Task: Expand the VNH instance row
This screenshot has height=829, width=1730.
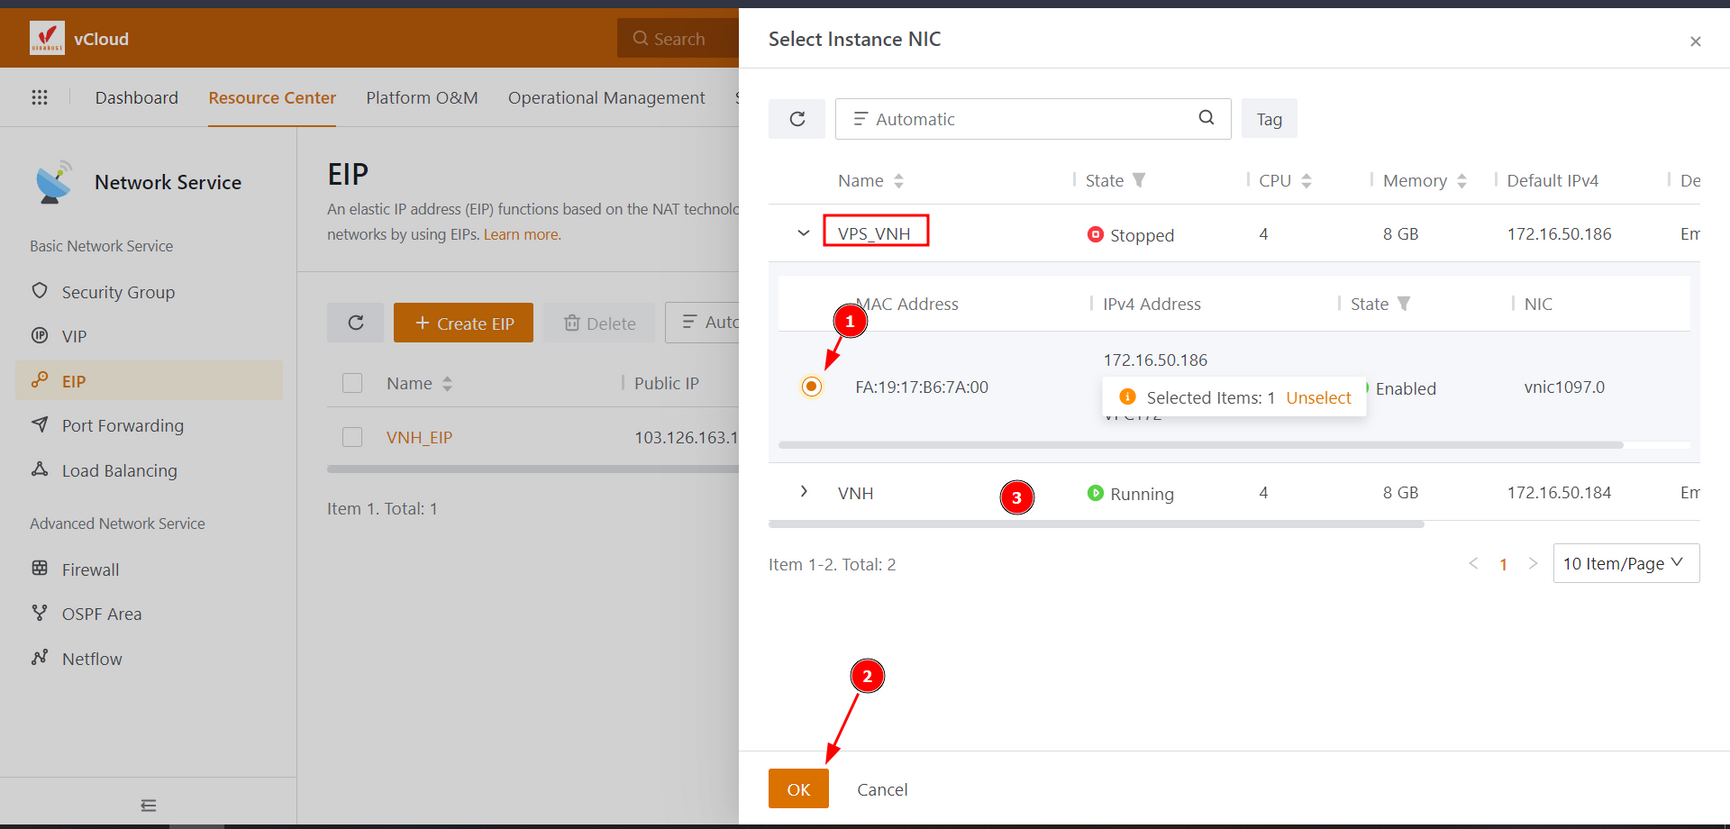Action: click(x=803, y=492)
